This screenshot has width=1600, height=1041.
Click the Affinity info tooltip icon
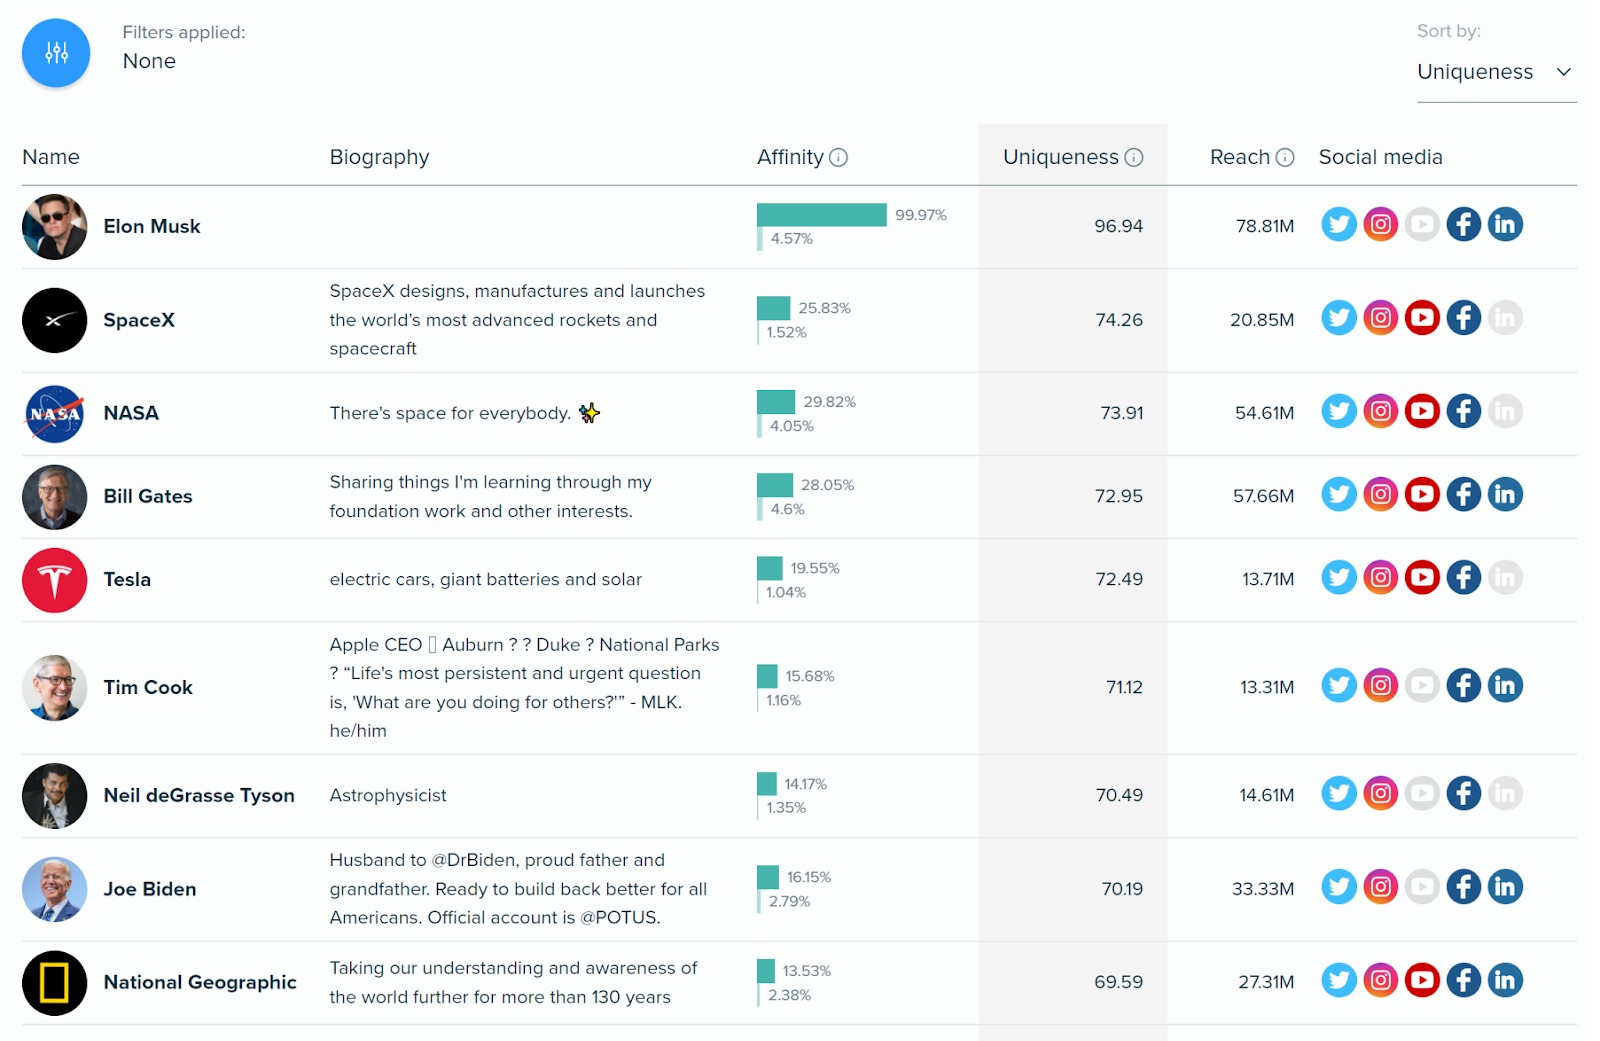(x=838, y=157)
